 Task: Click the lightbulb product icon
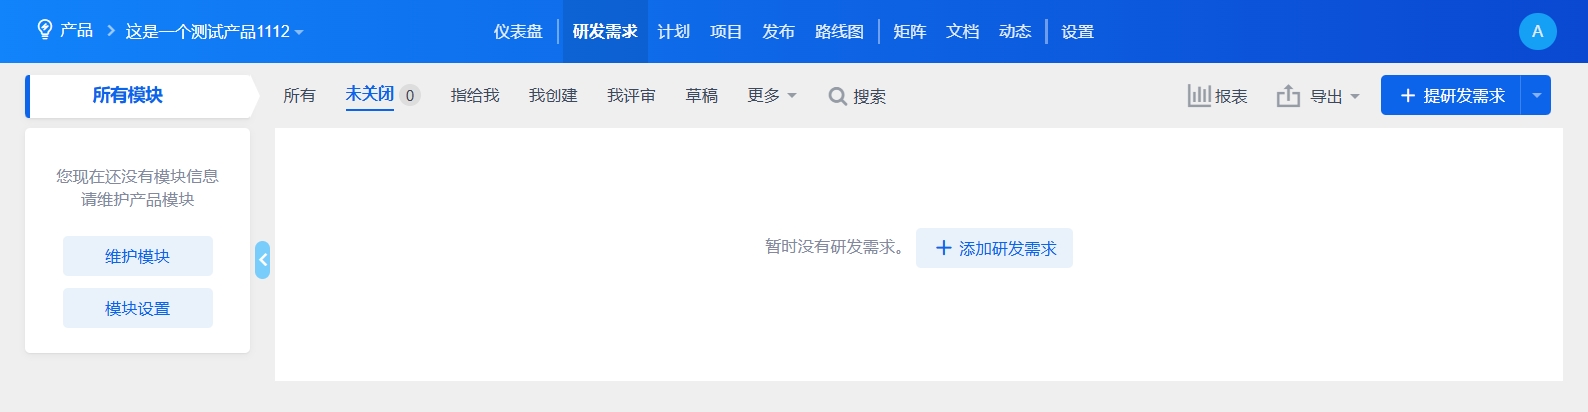44,30
